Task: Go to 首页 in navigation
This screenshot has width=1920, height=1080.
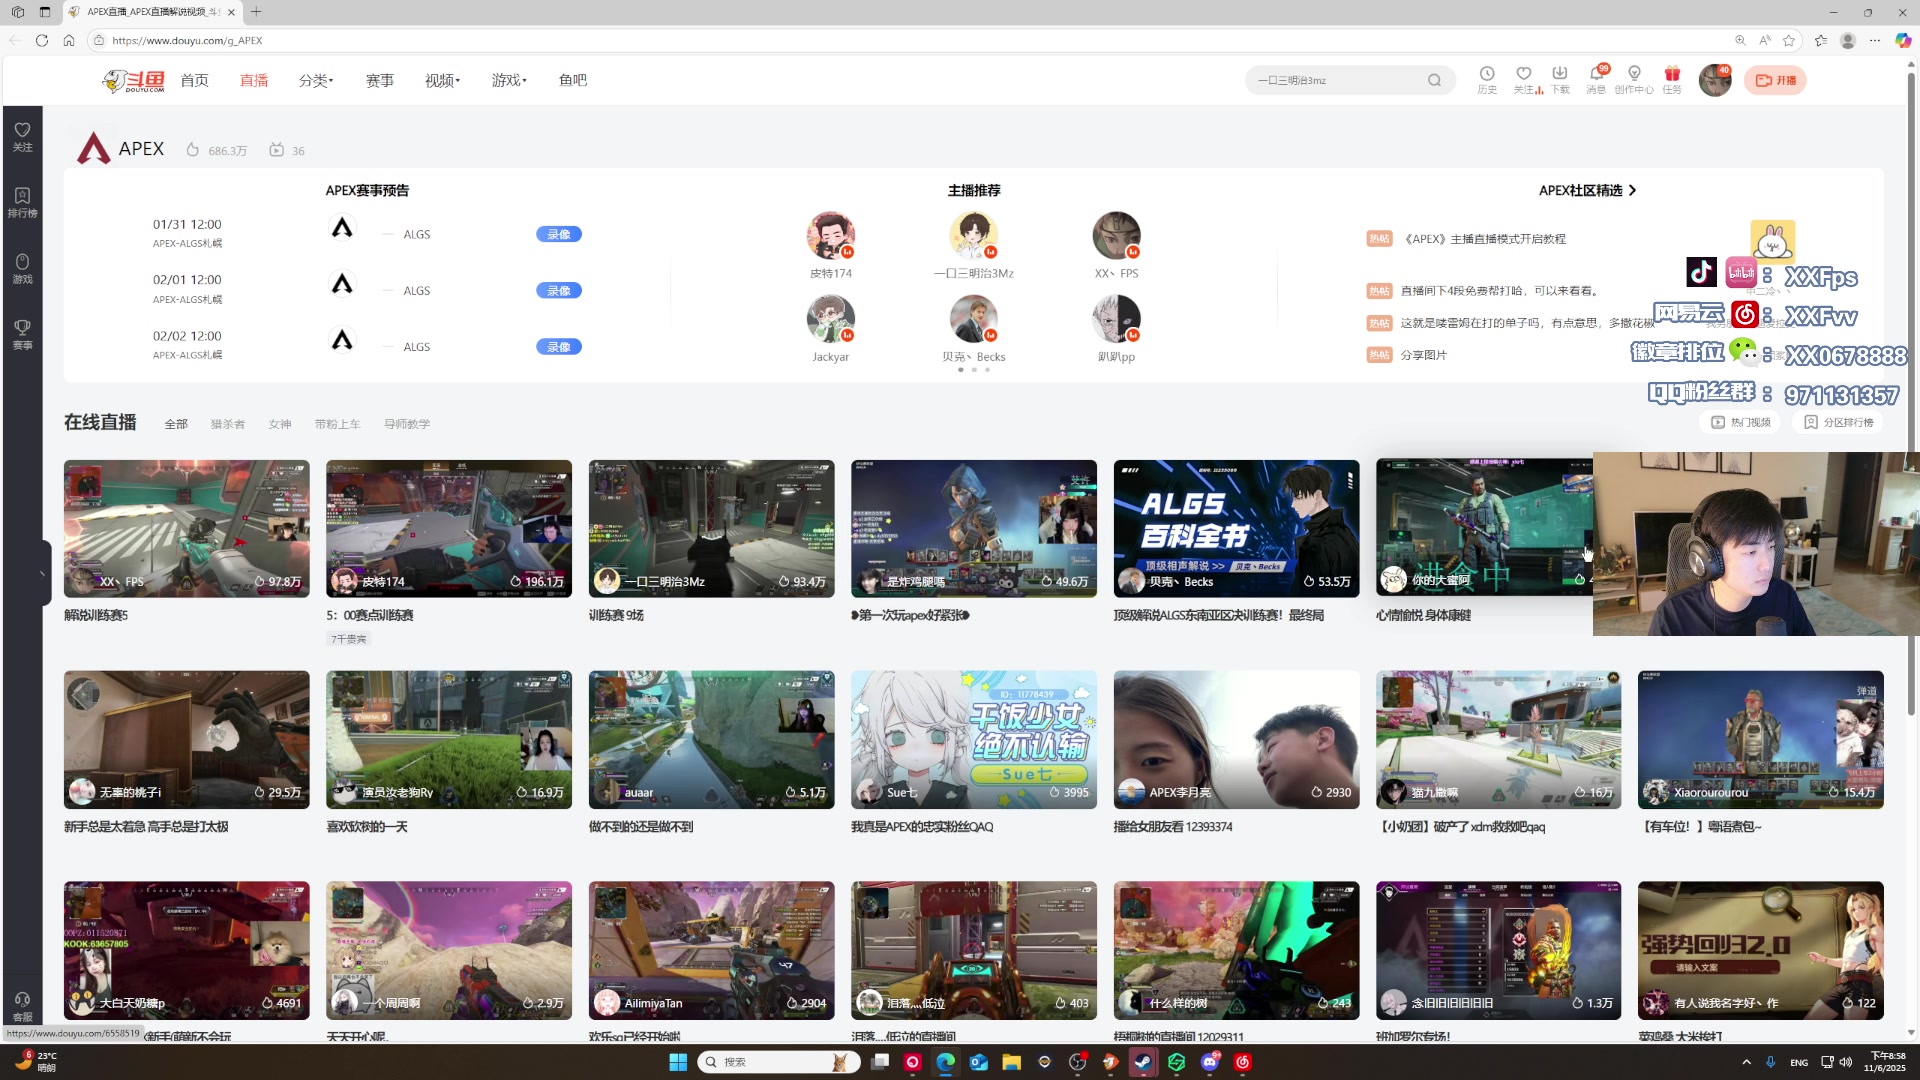Action: click(194, 80)
